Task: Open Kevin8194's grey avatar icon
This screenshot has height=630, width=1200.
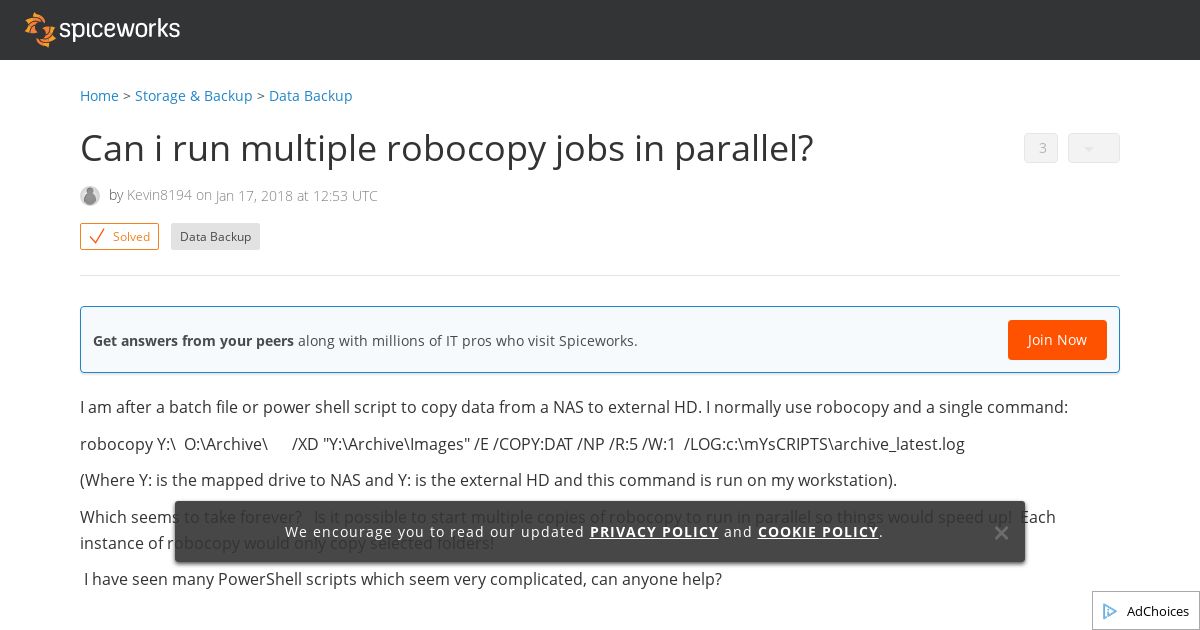Action: [90, 196]
